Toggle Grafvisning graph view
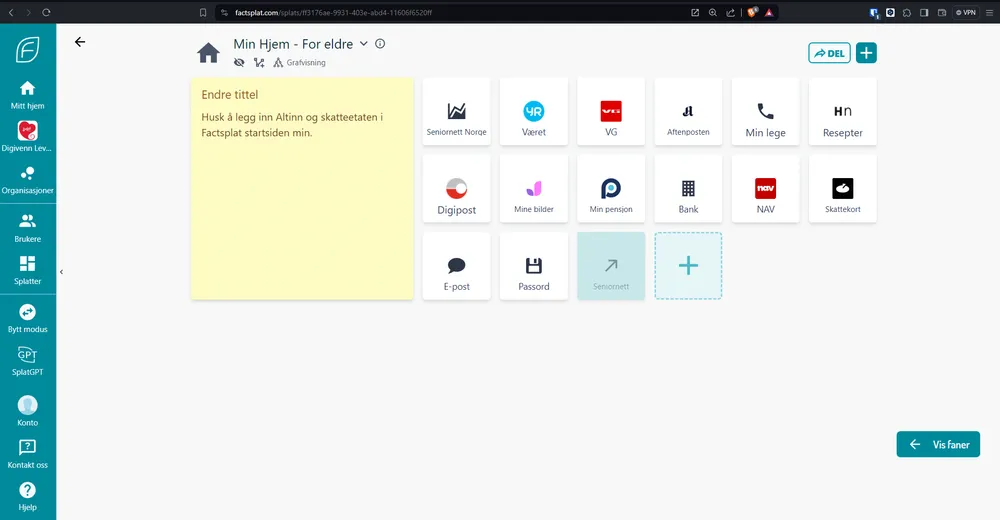Screen dimensions: 1000x520 coord(299,62)
